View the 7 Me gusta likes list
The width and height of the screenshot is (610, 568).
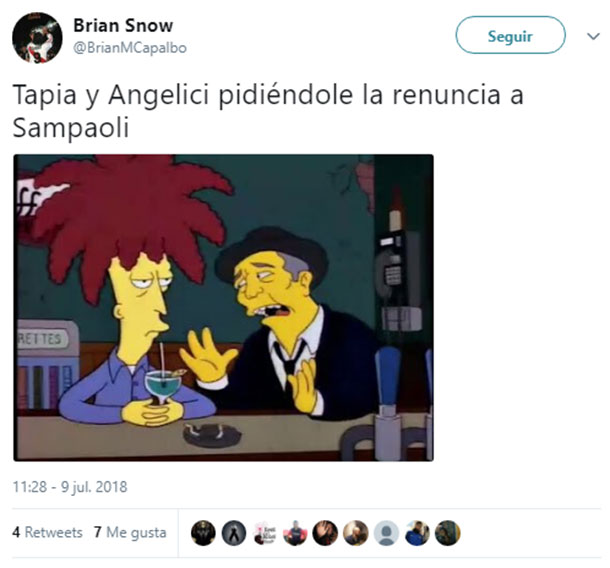click(x=130, y=532)
